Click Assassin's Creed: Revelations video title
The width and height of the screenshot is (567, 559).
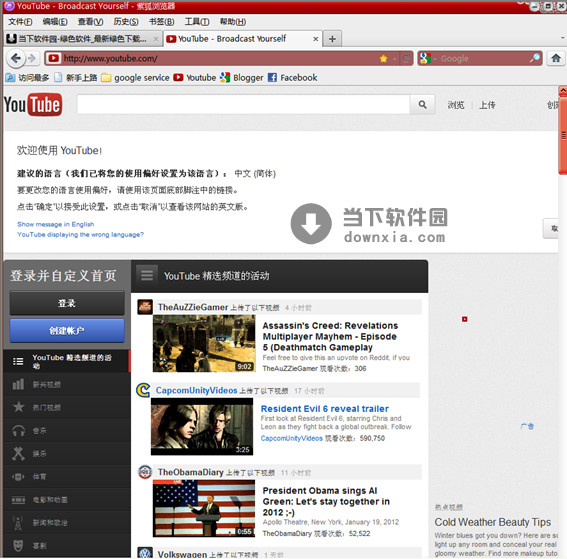coord(330,336)
